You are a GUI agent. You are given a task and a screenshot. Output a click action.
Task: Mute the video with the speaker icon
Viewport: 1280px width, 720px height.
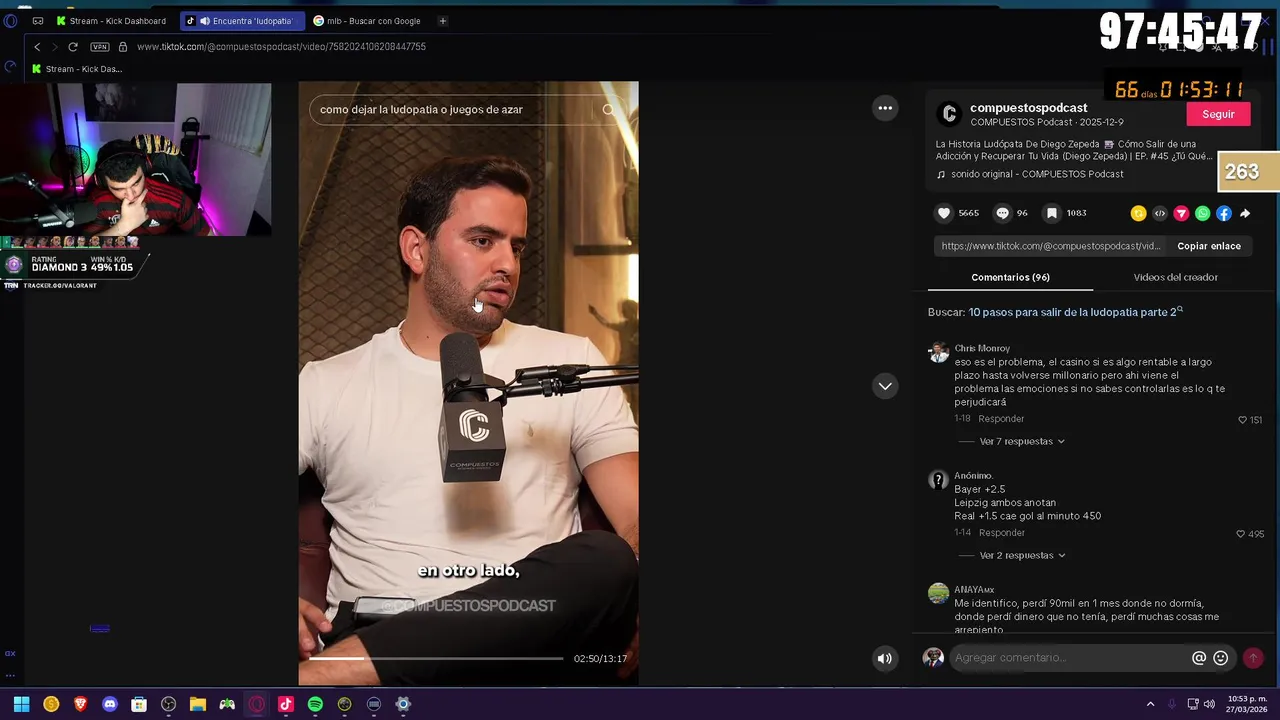[885, 658]
